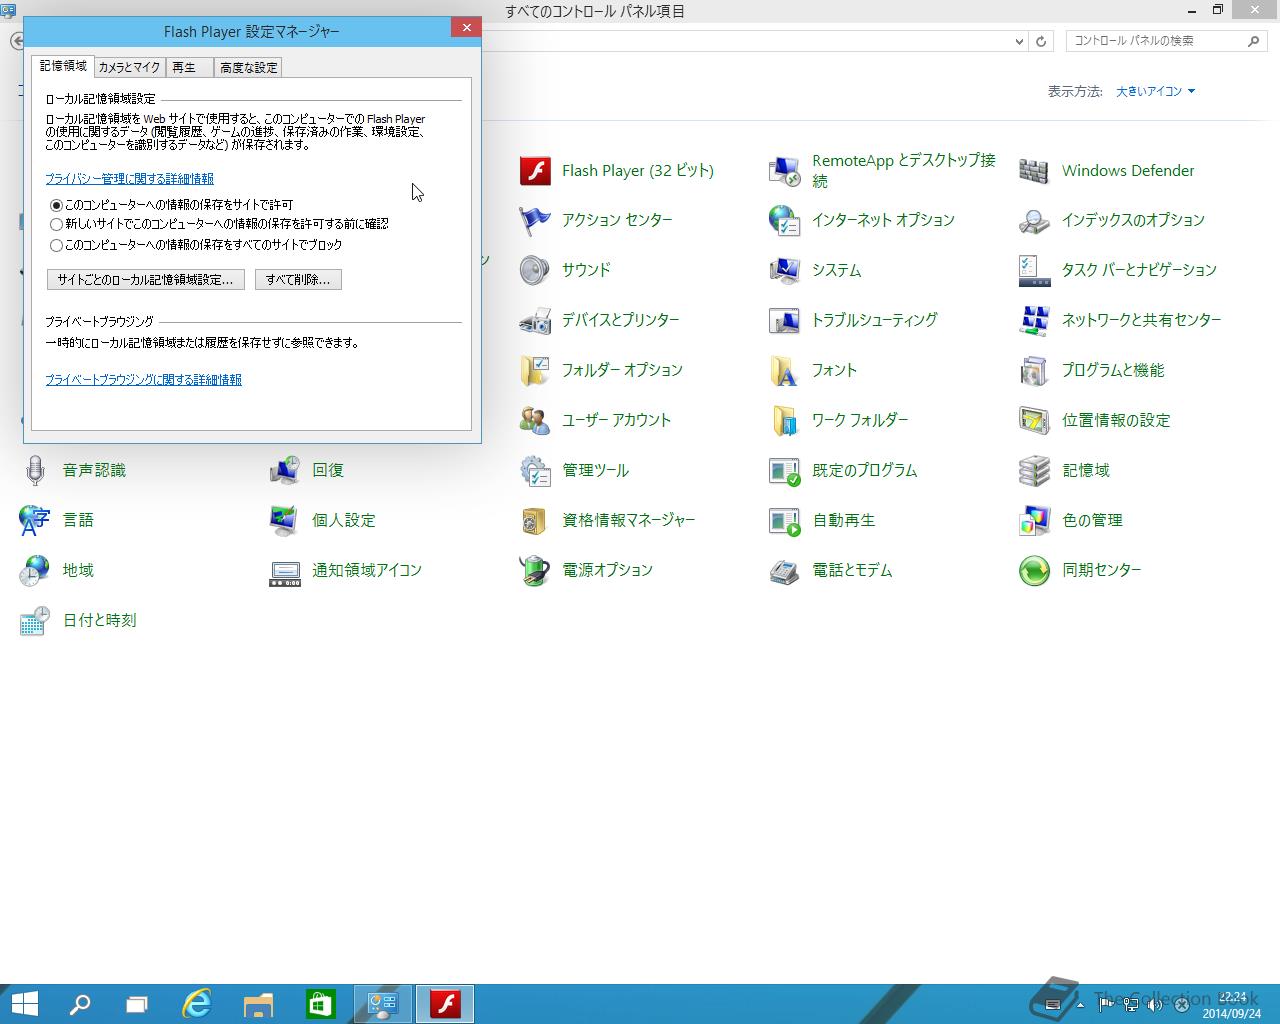Open 日付と時刻 calendar icon

click(35, 621)
